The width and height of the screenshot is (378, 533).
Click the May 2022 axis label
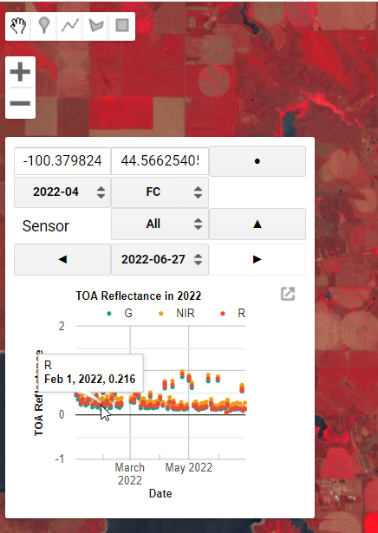click(x=189, y=468)
